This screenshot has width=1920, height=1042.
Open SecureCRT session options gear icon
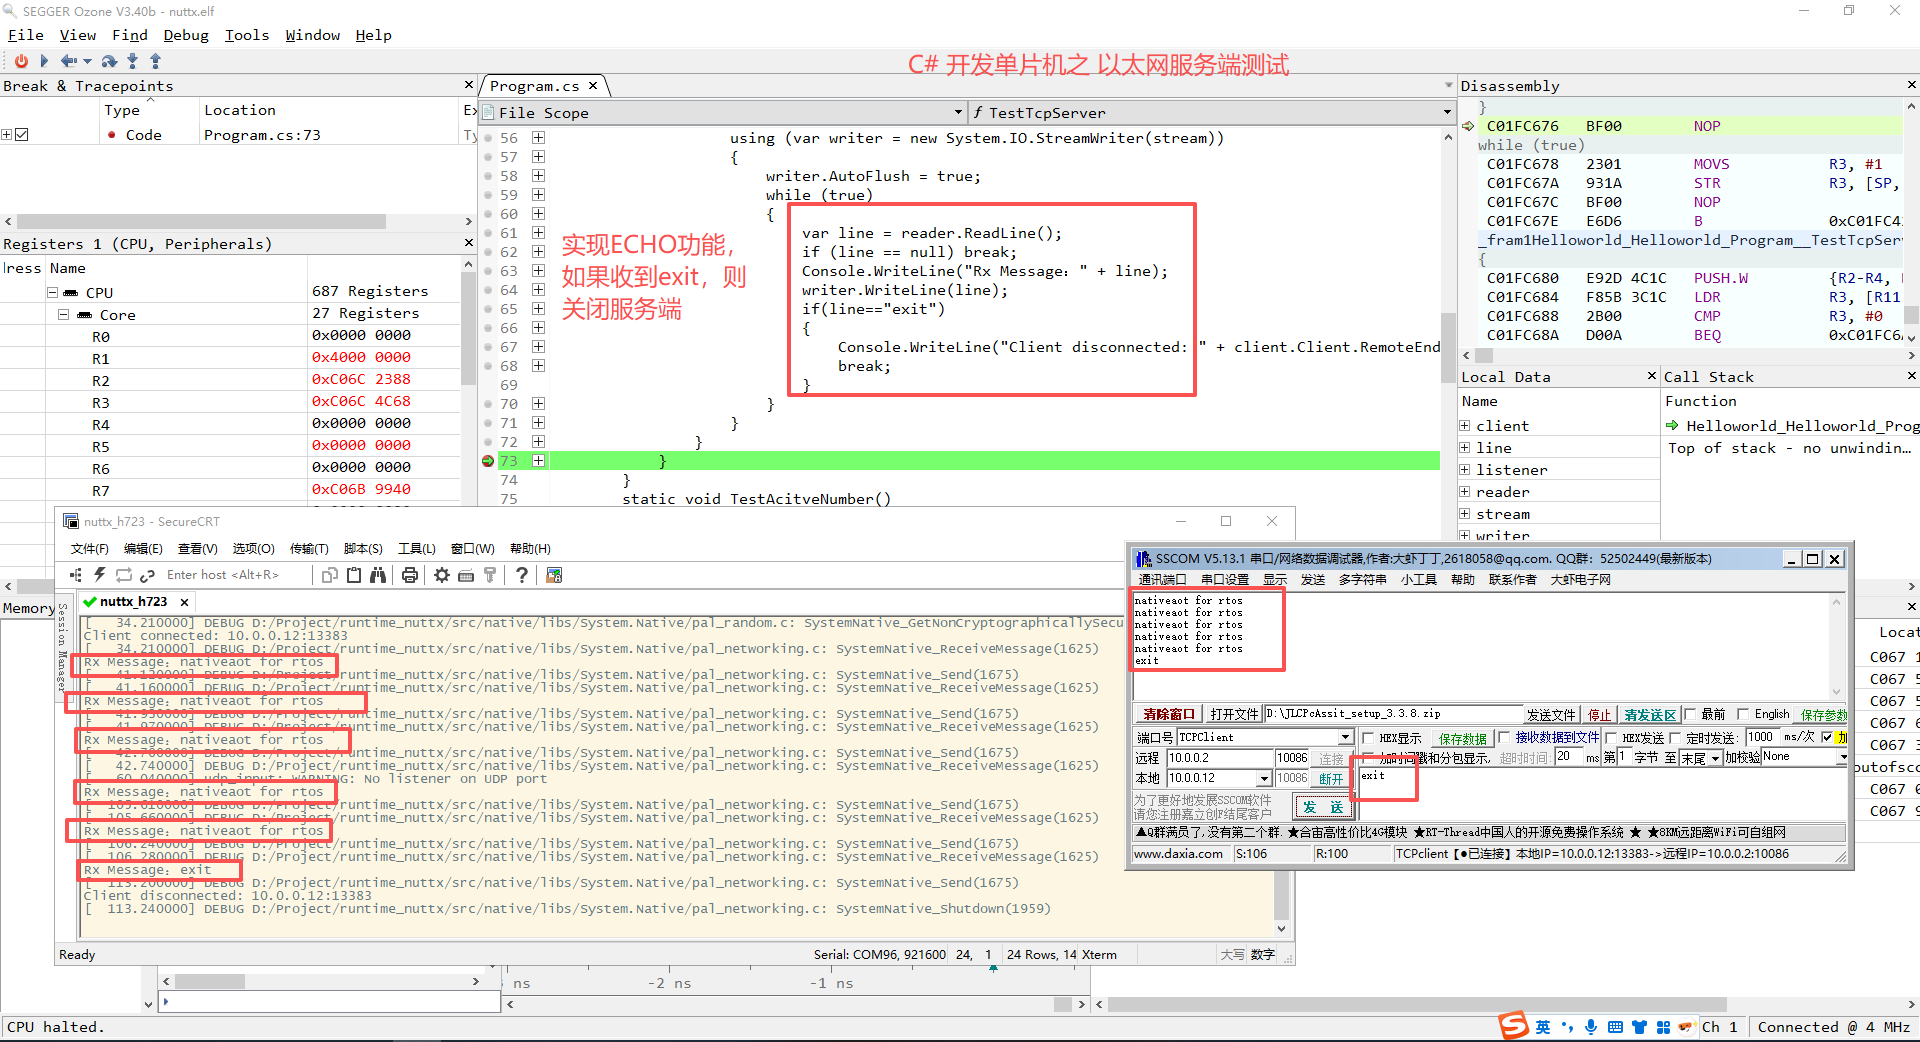[x=441, y=575]
